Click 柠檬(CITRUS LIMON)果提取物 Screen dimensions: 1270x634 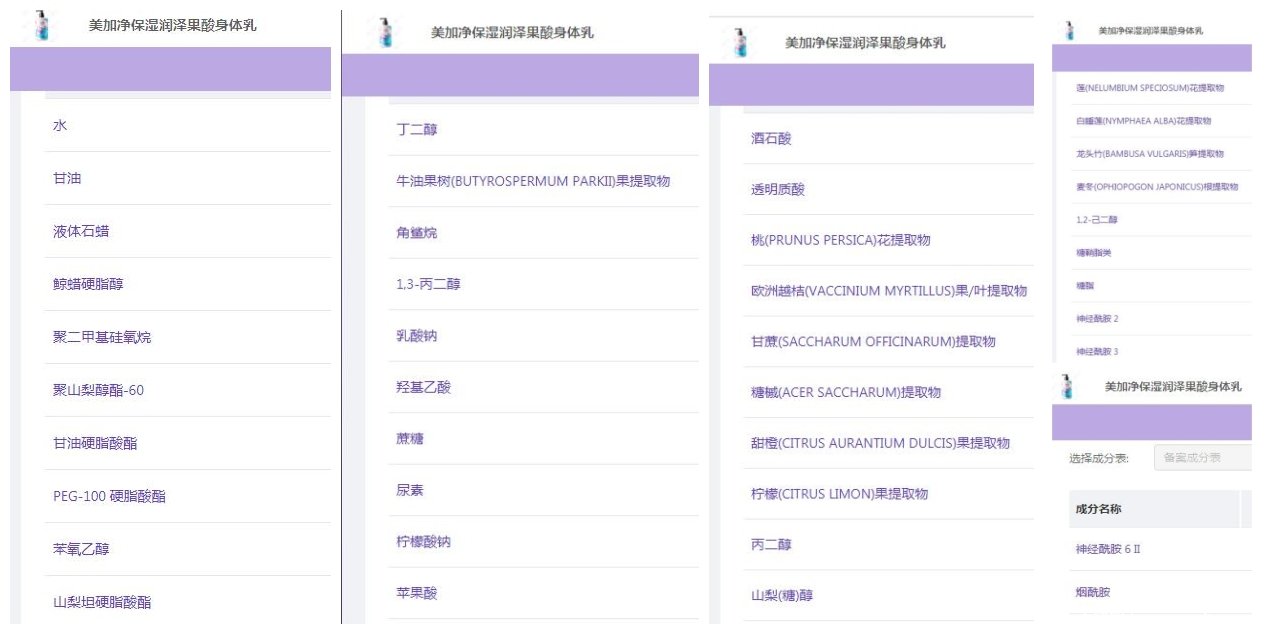pyautogui.click(x=839, y=494)
